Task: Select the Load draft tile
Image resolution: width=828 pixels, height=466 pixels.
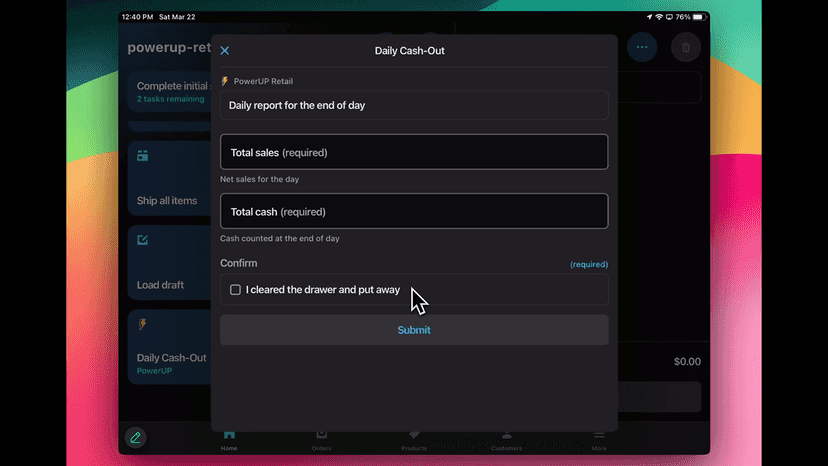Action: point(170,263)
